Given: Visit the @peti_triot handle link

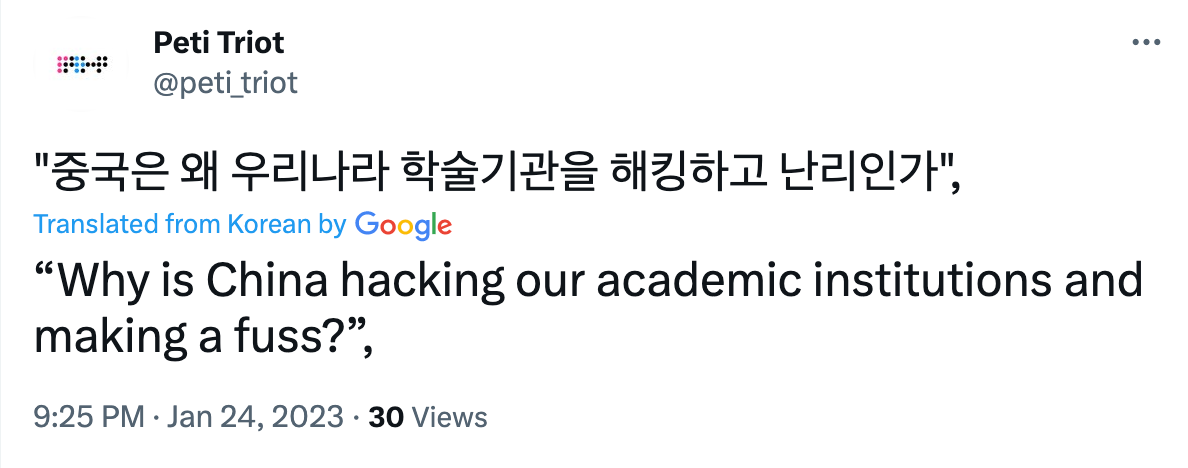Looking at the screenshot, I should [x=225, y=83].
